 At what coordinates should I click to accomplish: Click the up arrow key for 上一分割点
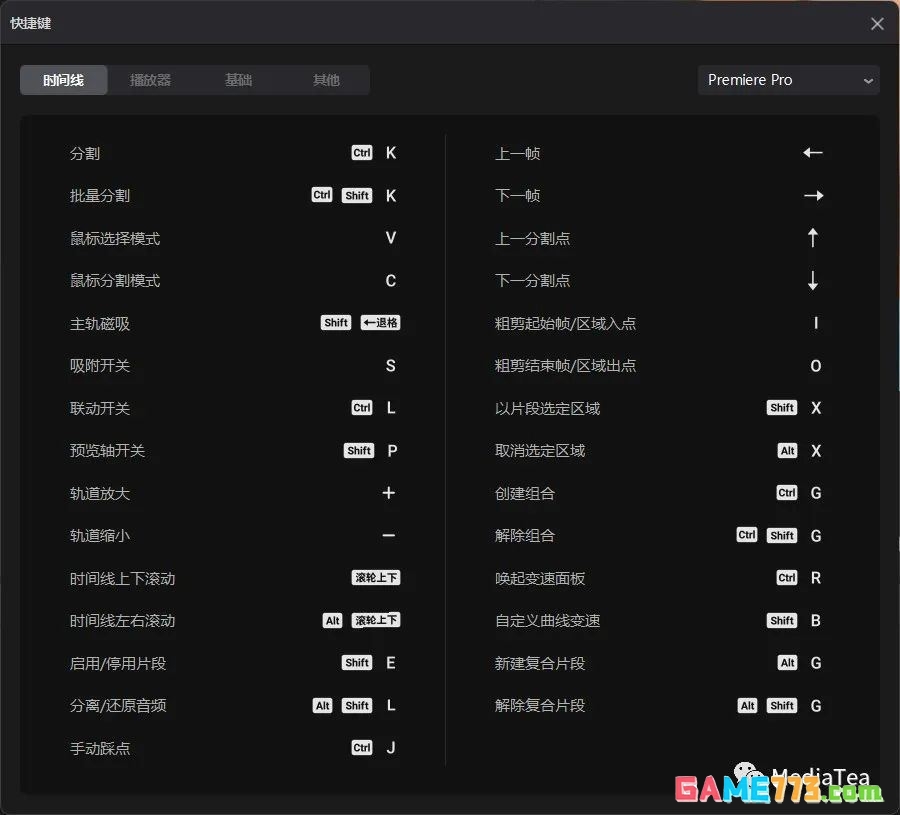[x=814, y=238]
